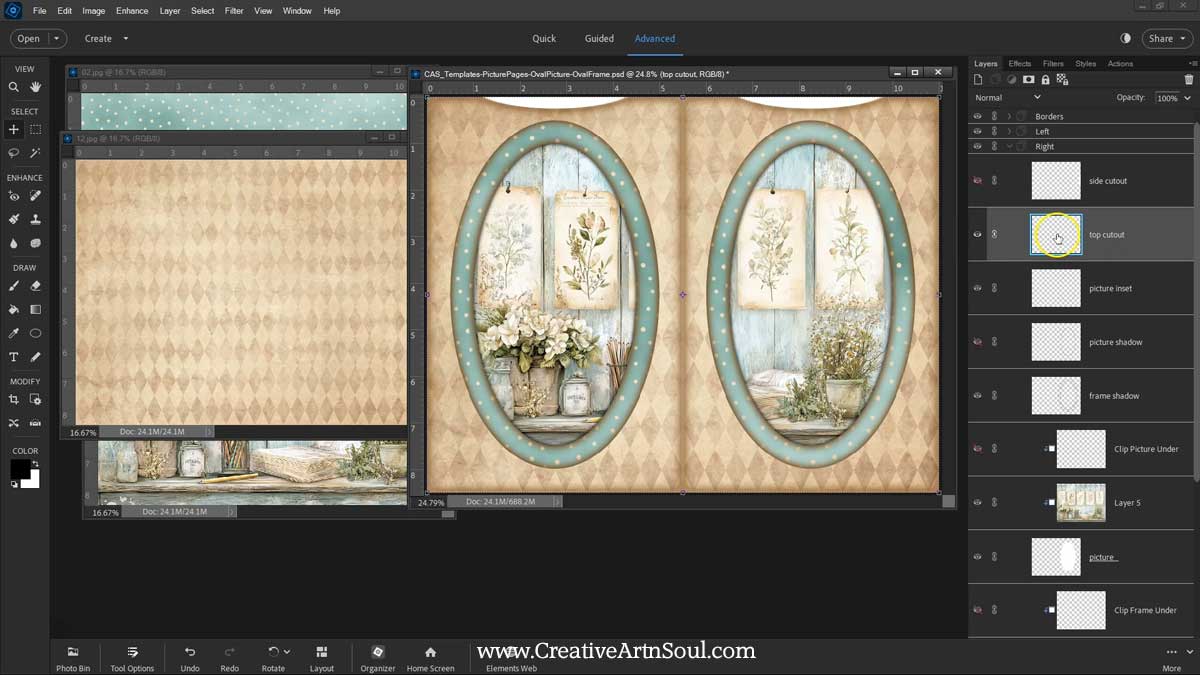Switch to the Effects panel tab
Viewport: 1200px width, 675px height.
[1020, 64]
